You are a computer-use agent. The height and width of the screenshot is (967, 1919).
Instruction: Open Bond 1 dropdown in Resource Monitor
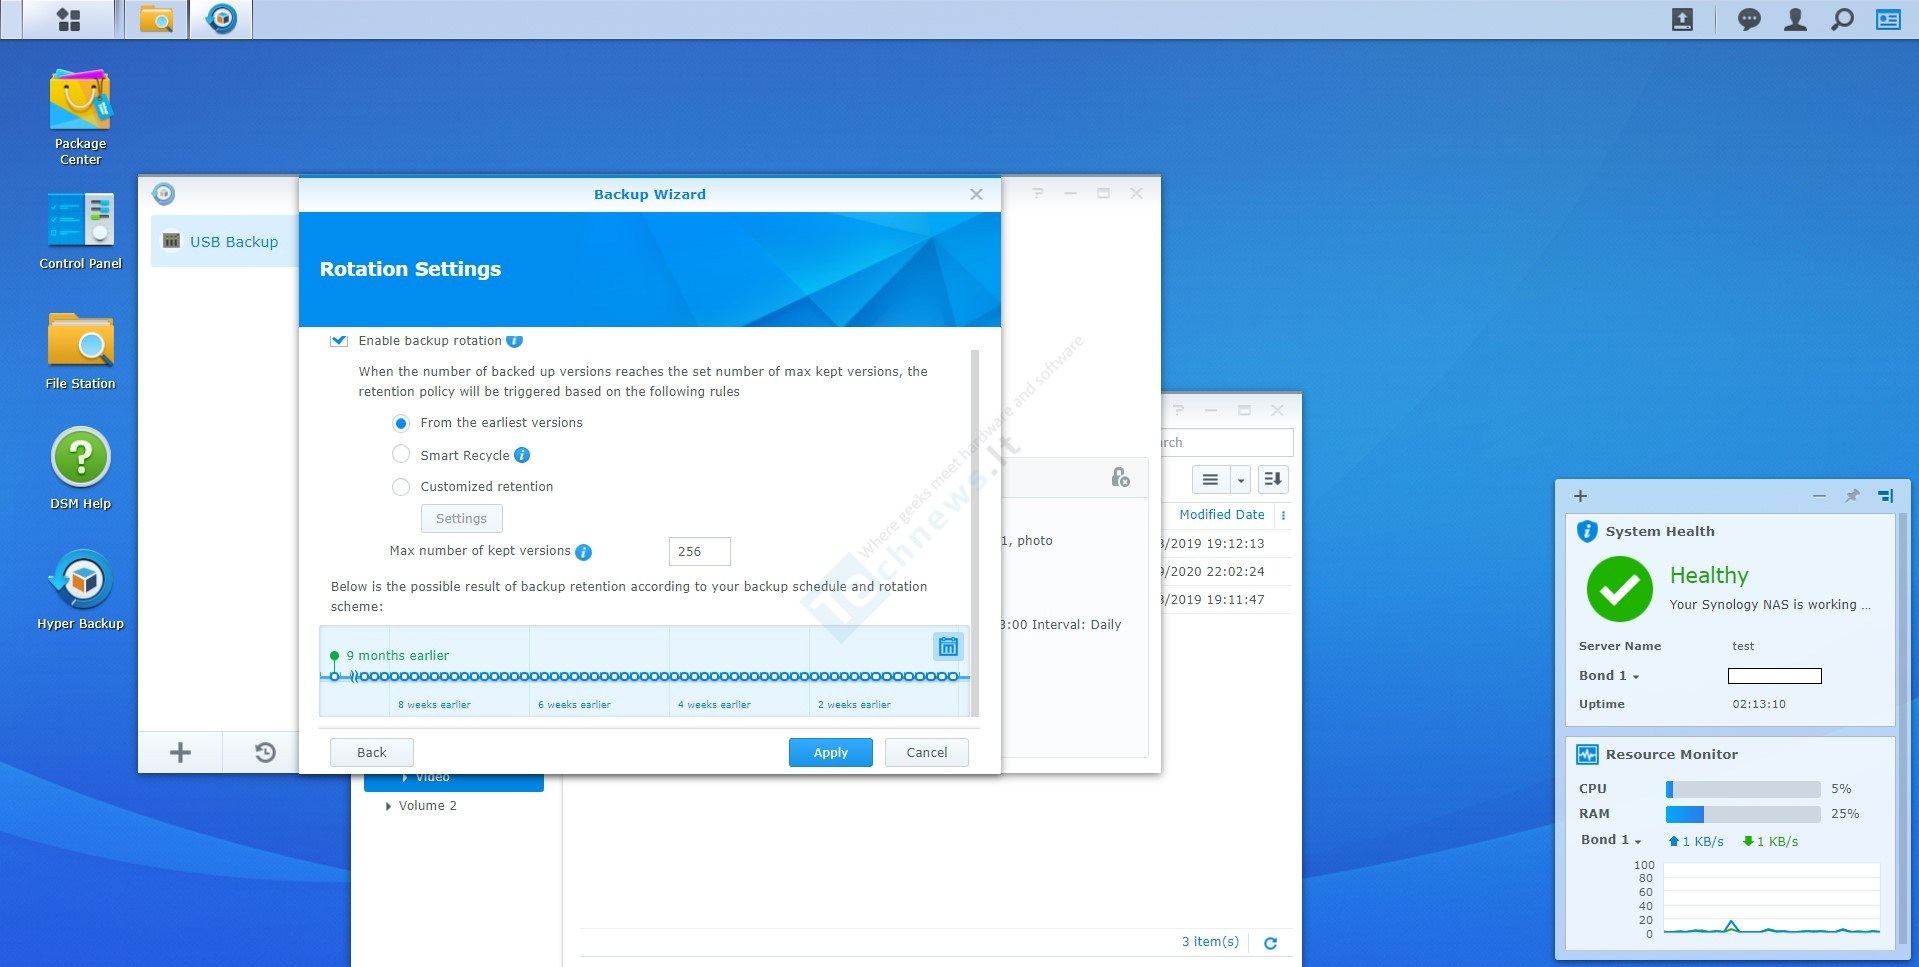1638,842
